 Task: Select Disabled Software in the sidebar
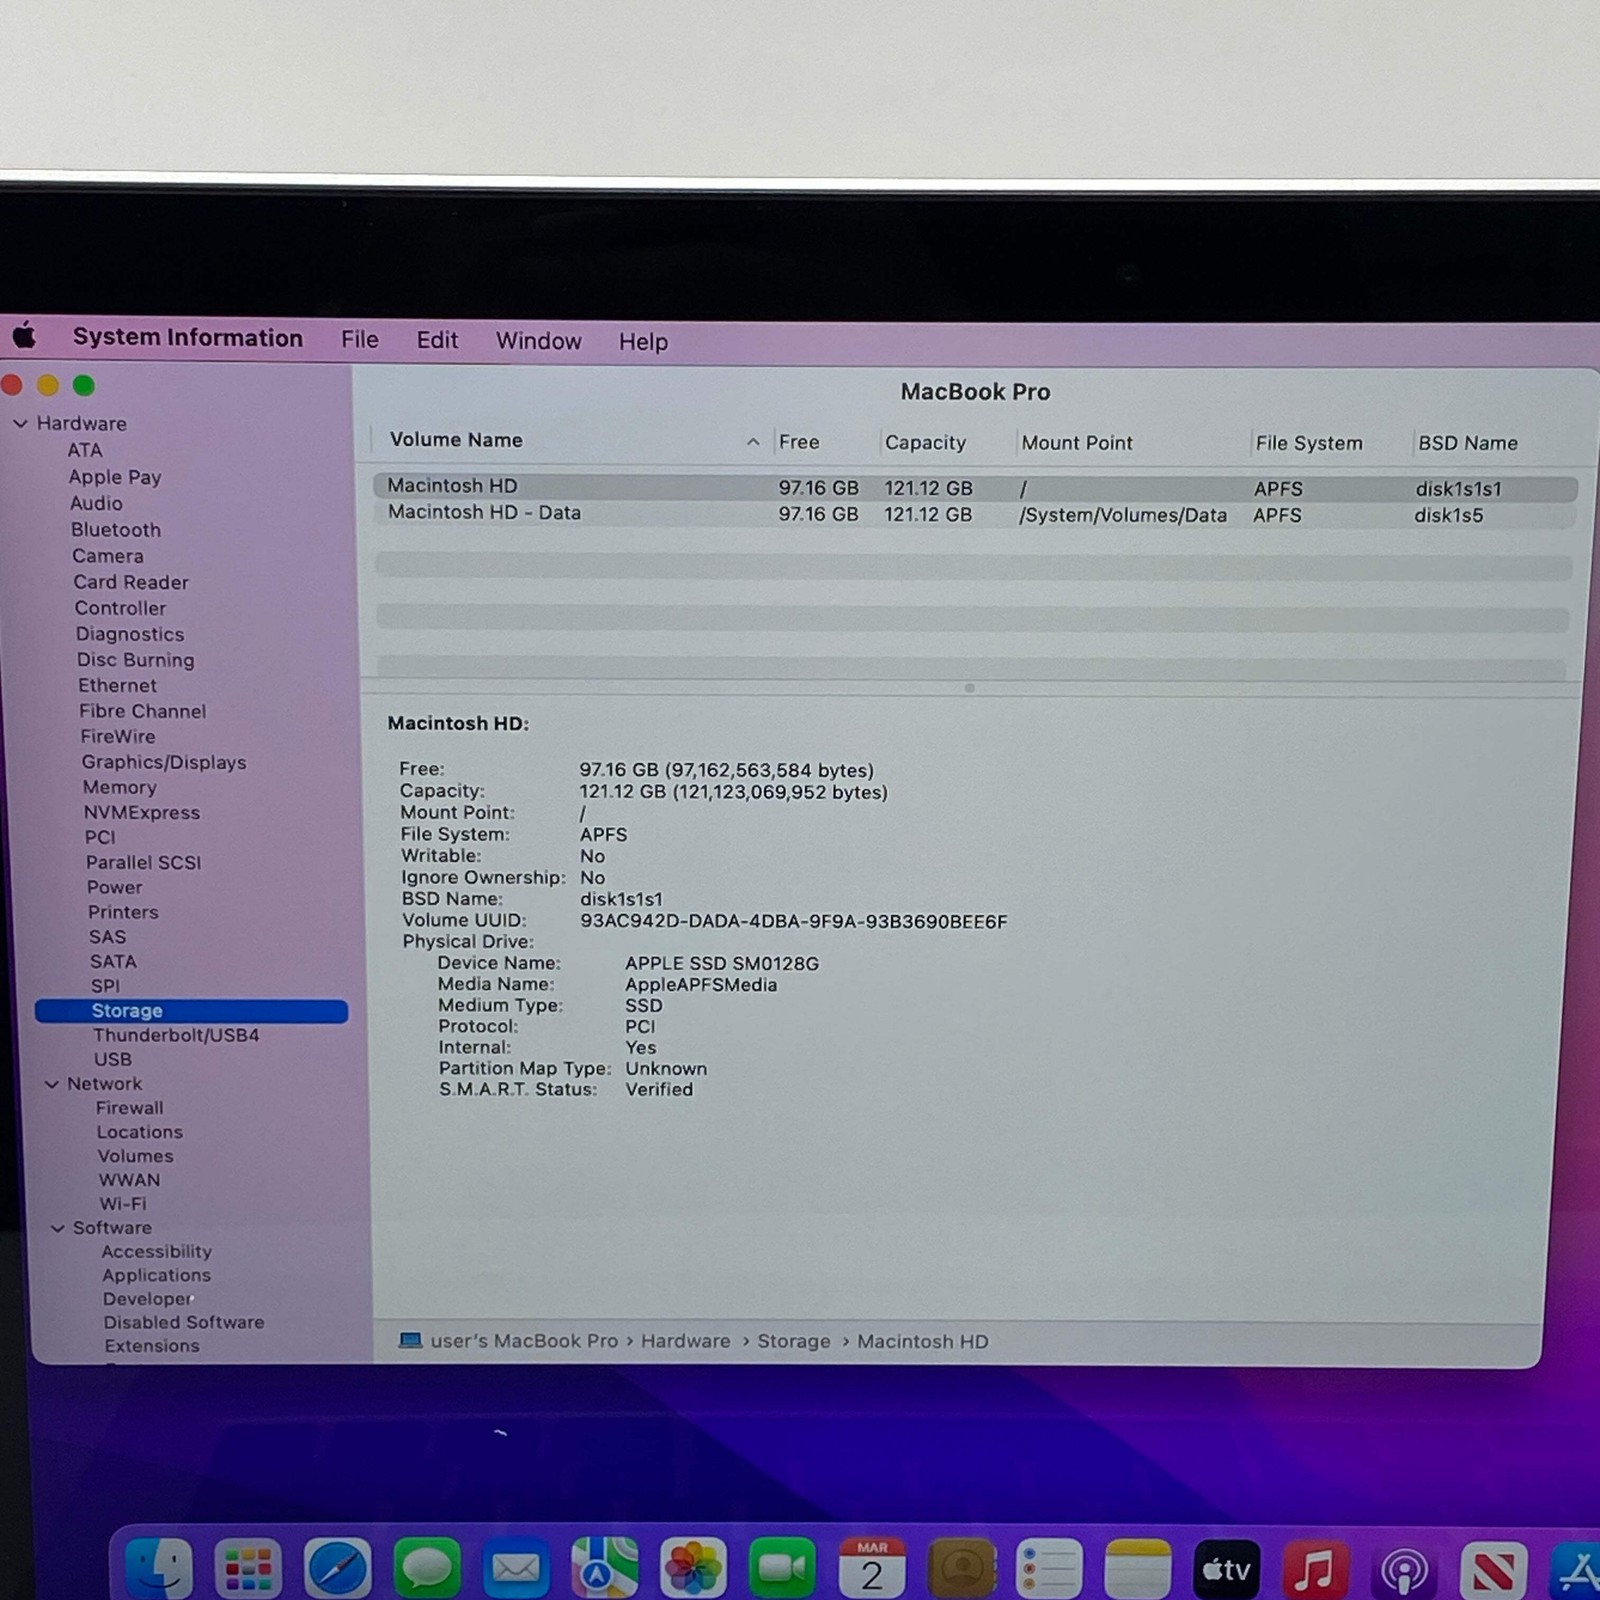point(184,1322)
